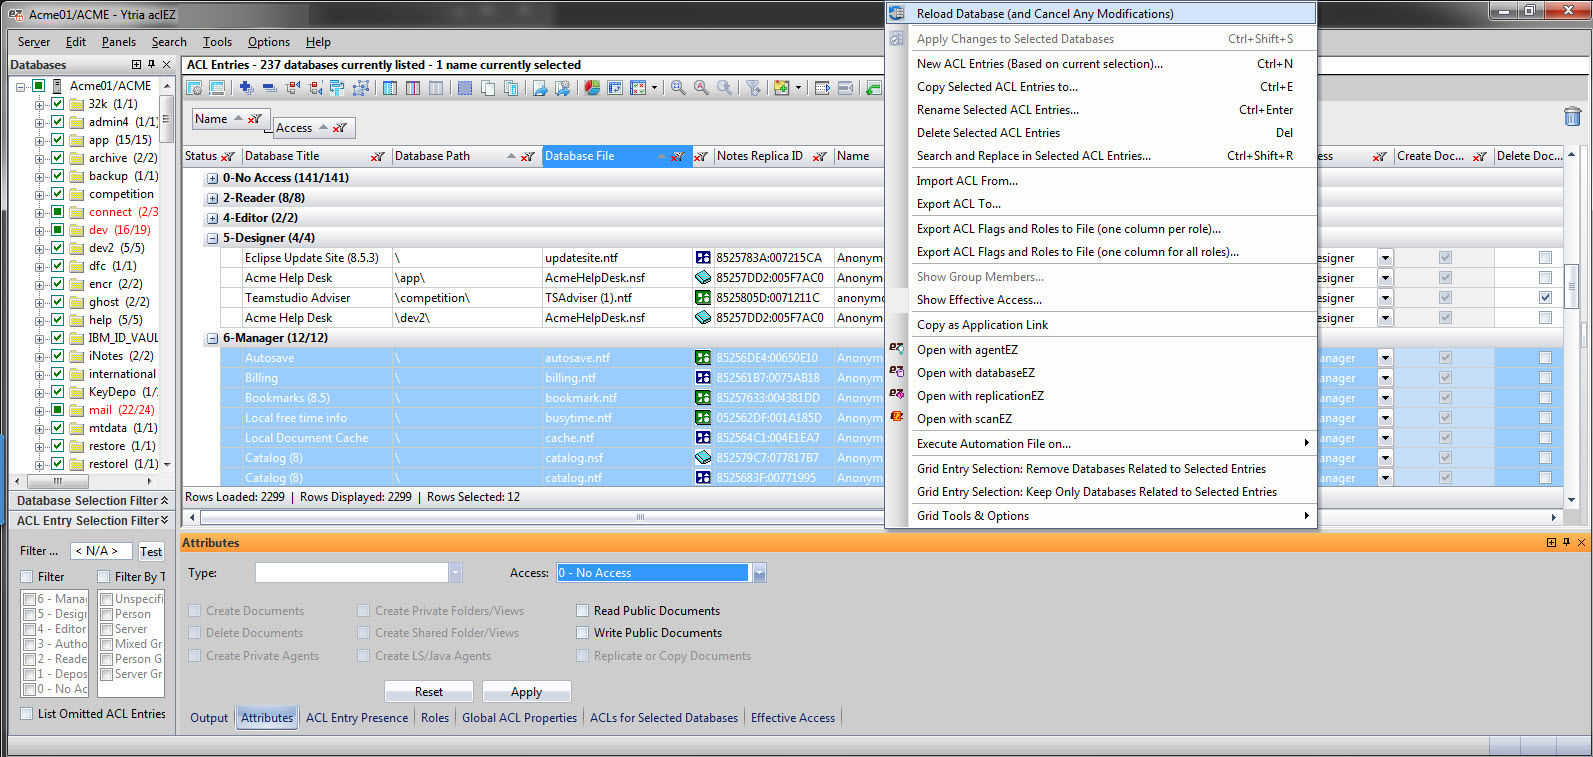Switch to the ACL Entry Presence tab

[x=357, y=718]
